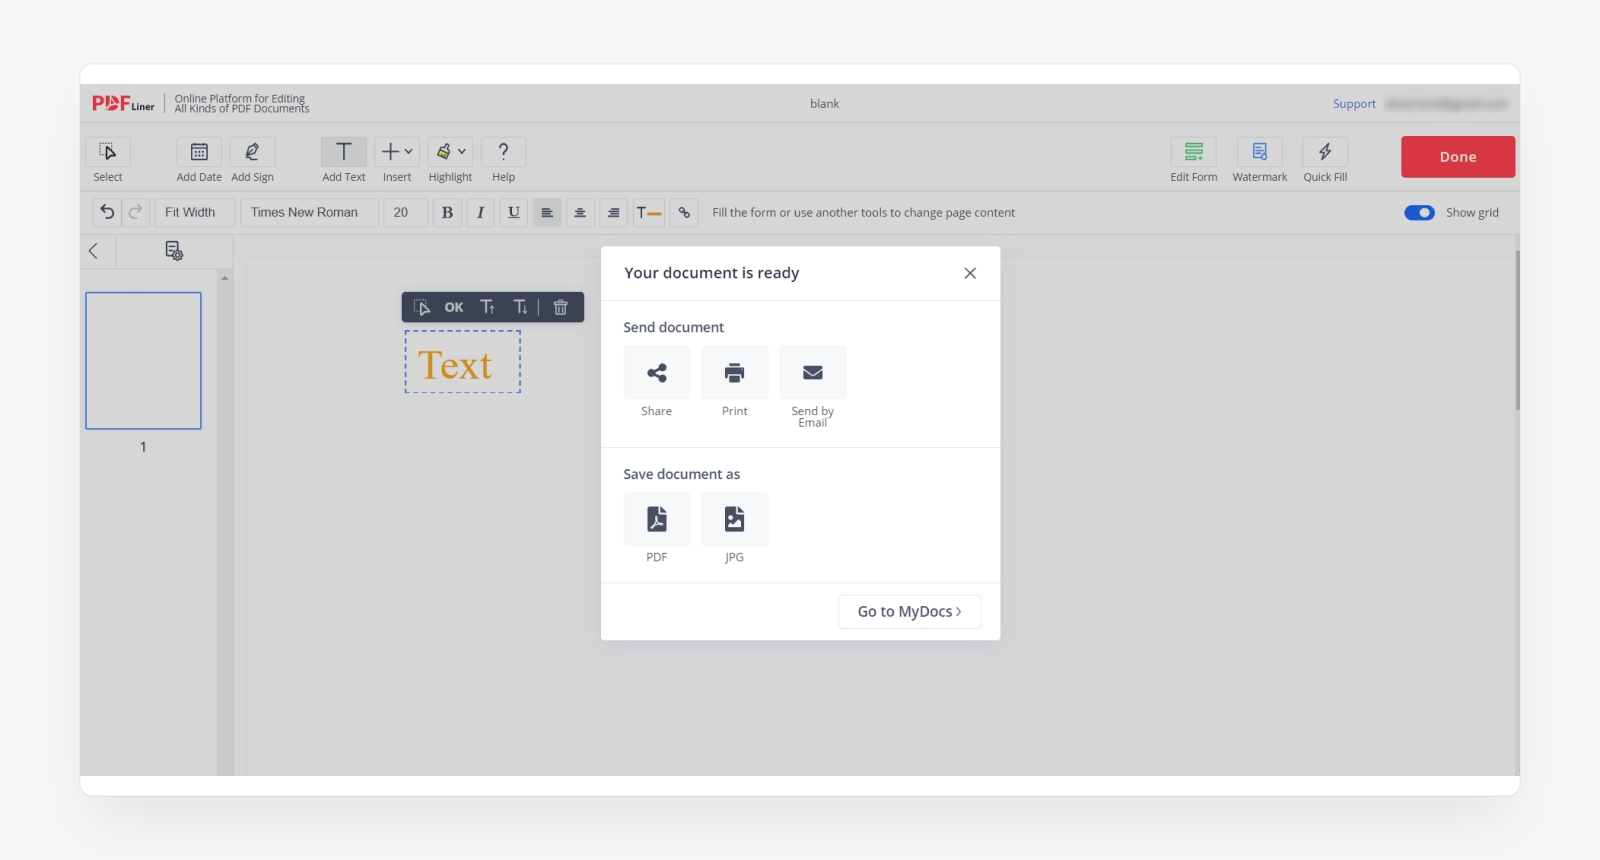Decrease text size on floating toolbar
Screen dimensions: 1600x860
tap(520, 307)
